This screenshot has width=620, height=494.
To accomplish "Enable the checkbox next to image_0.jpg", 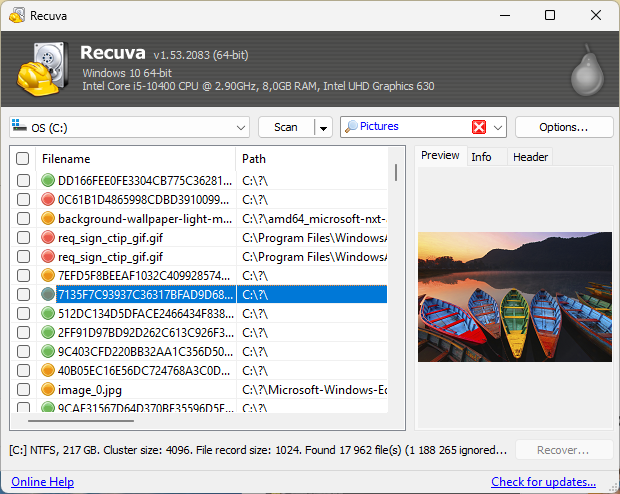I will coord(23,389).
